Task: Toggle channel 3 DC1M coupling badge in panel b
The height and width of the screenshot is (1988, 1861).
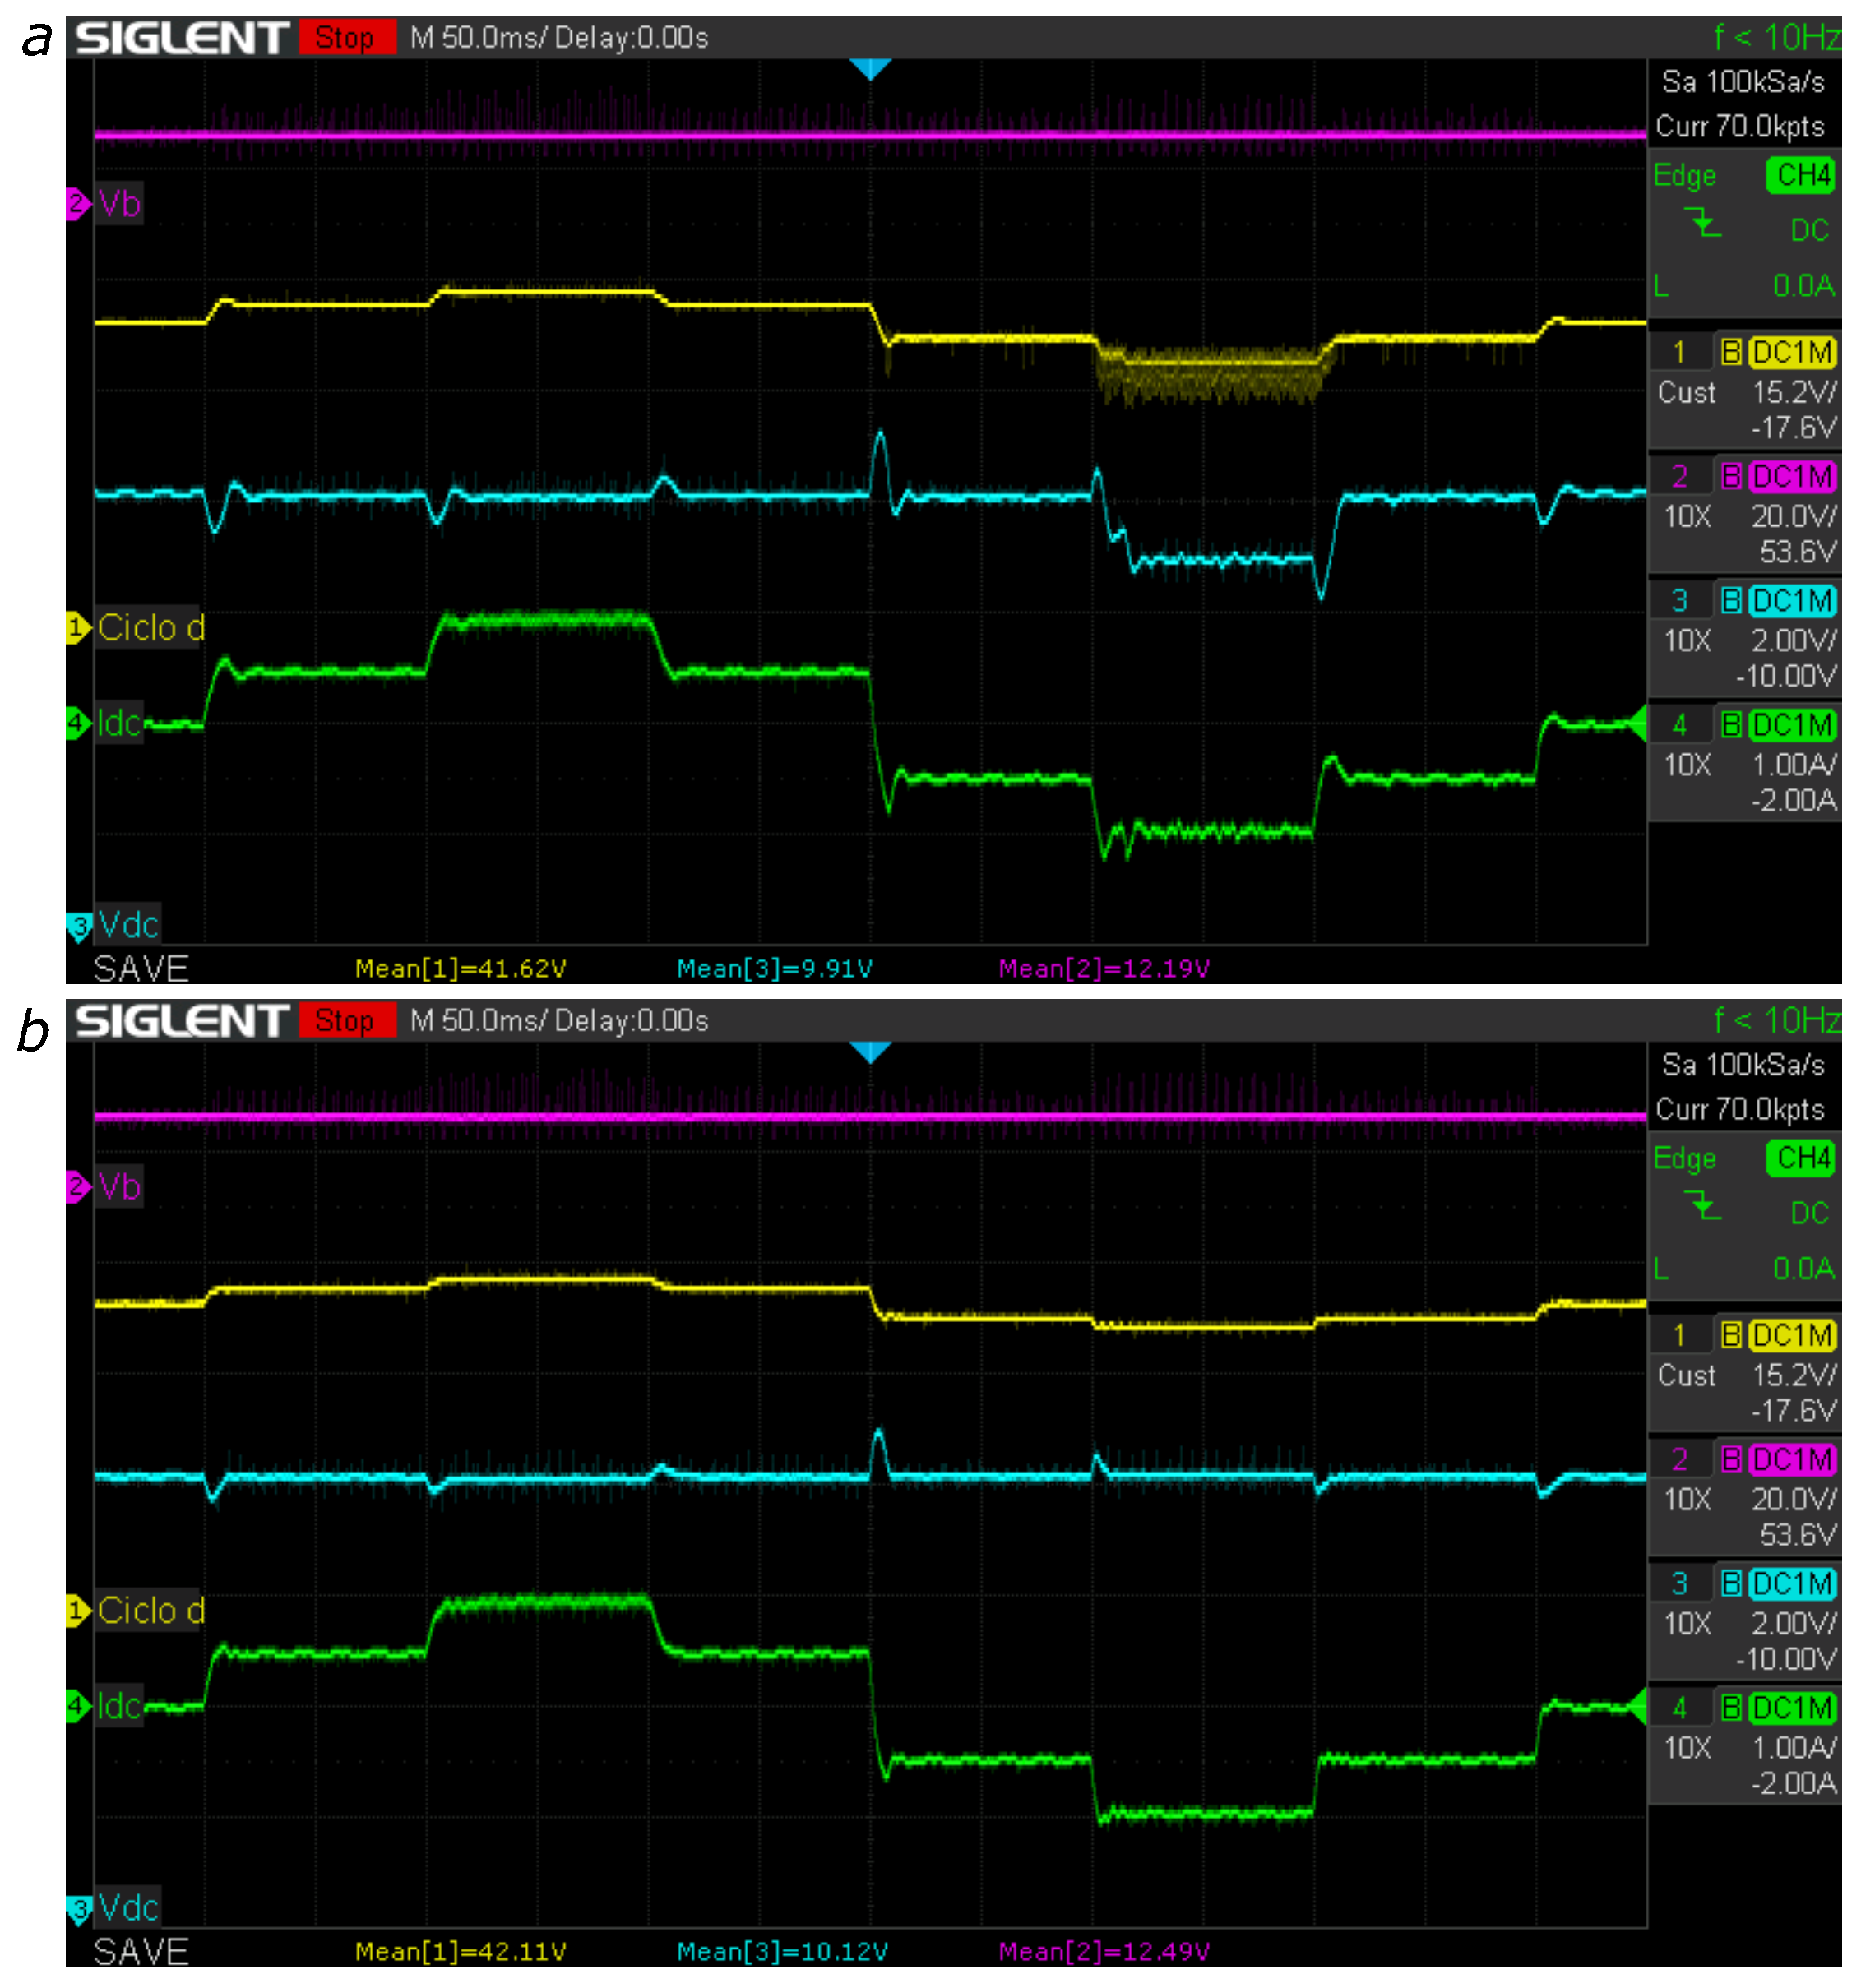Action: coord(1792,1584)
